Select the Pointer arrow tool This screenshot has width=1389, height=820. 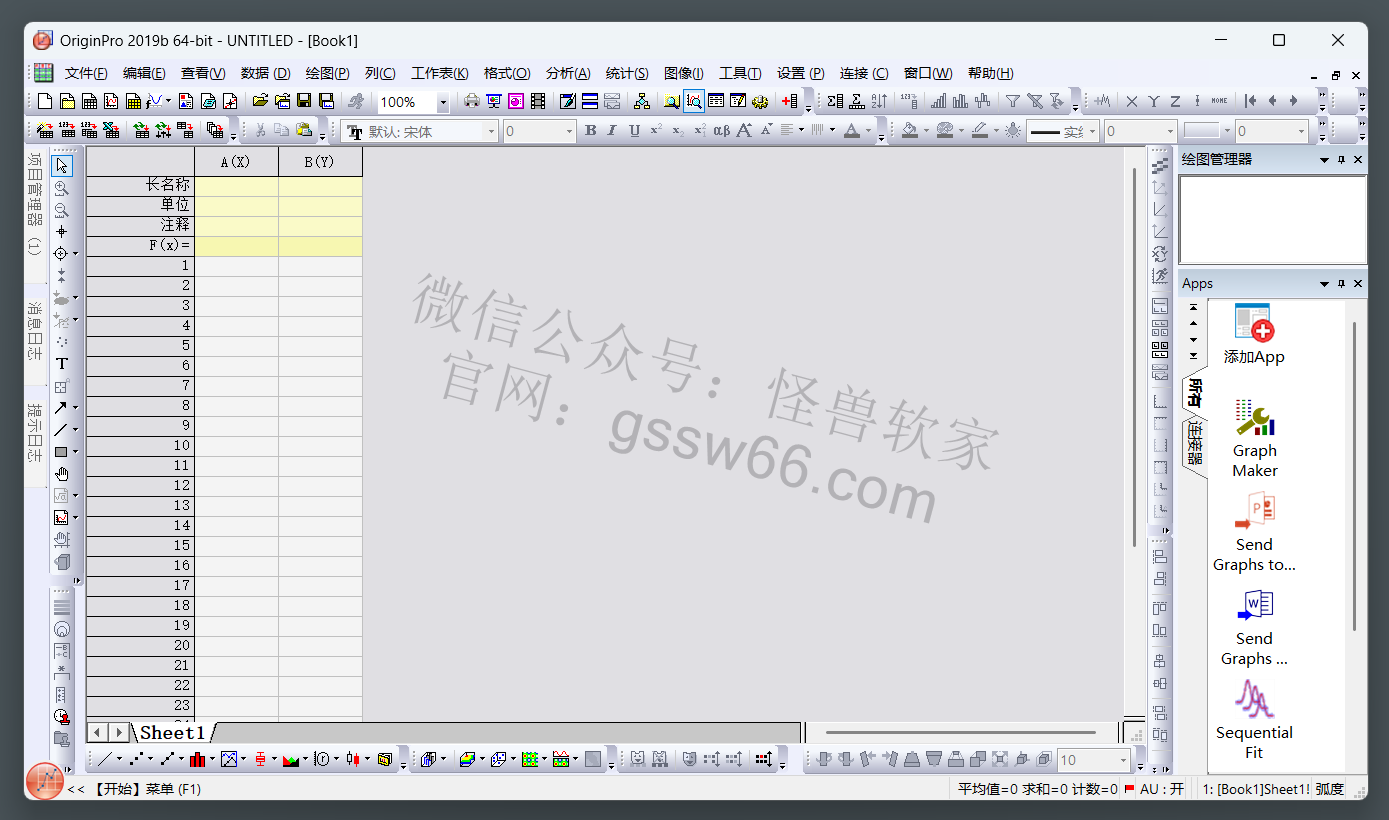[x=62, y=166]
